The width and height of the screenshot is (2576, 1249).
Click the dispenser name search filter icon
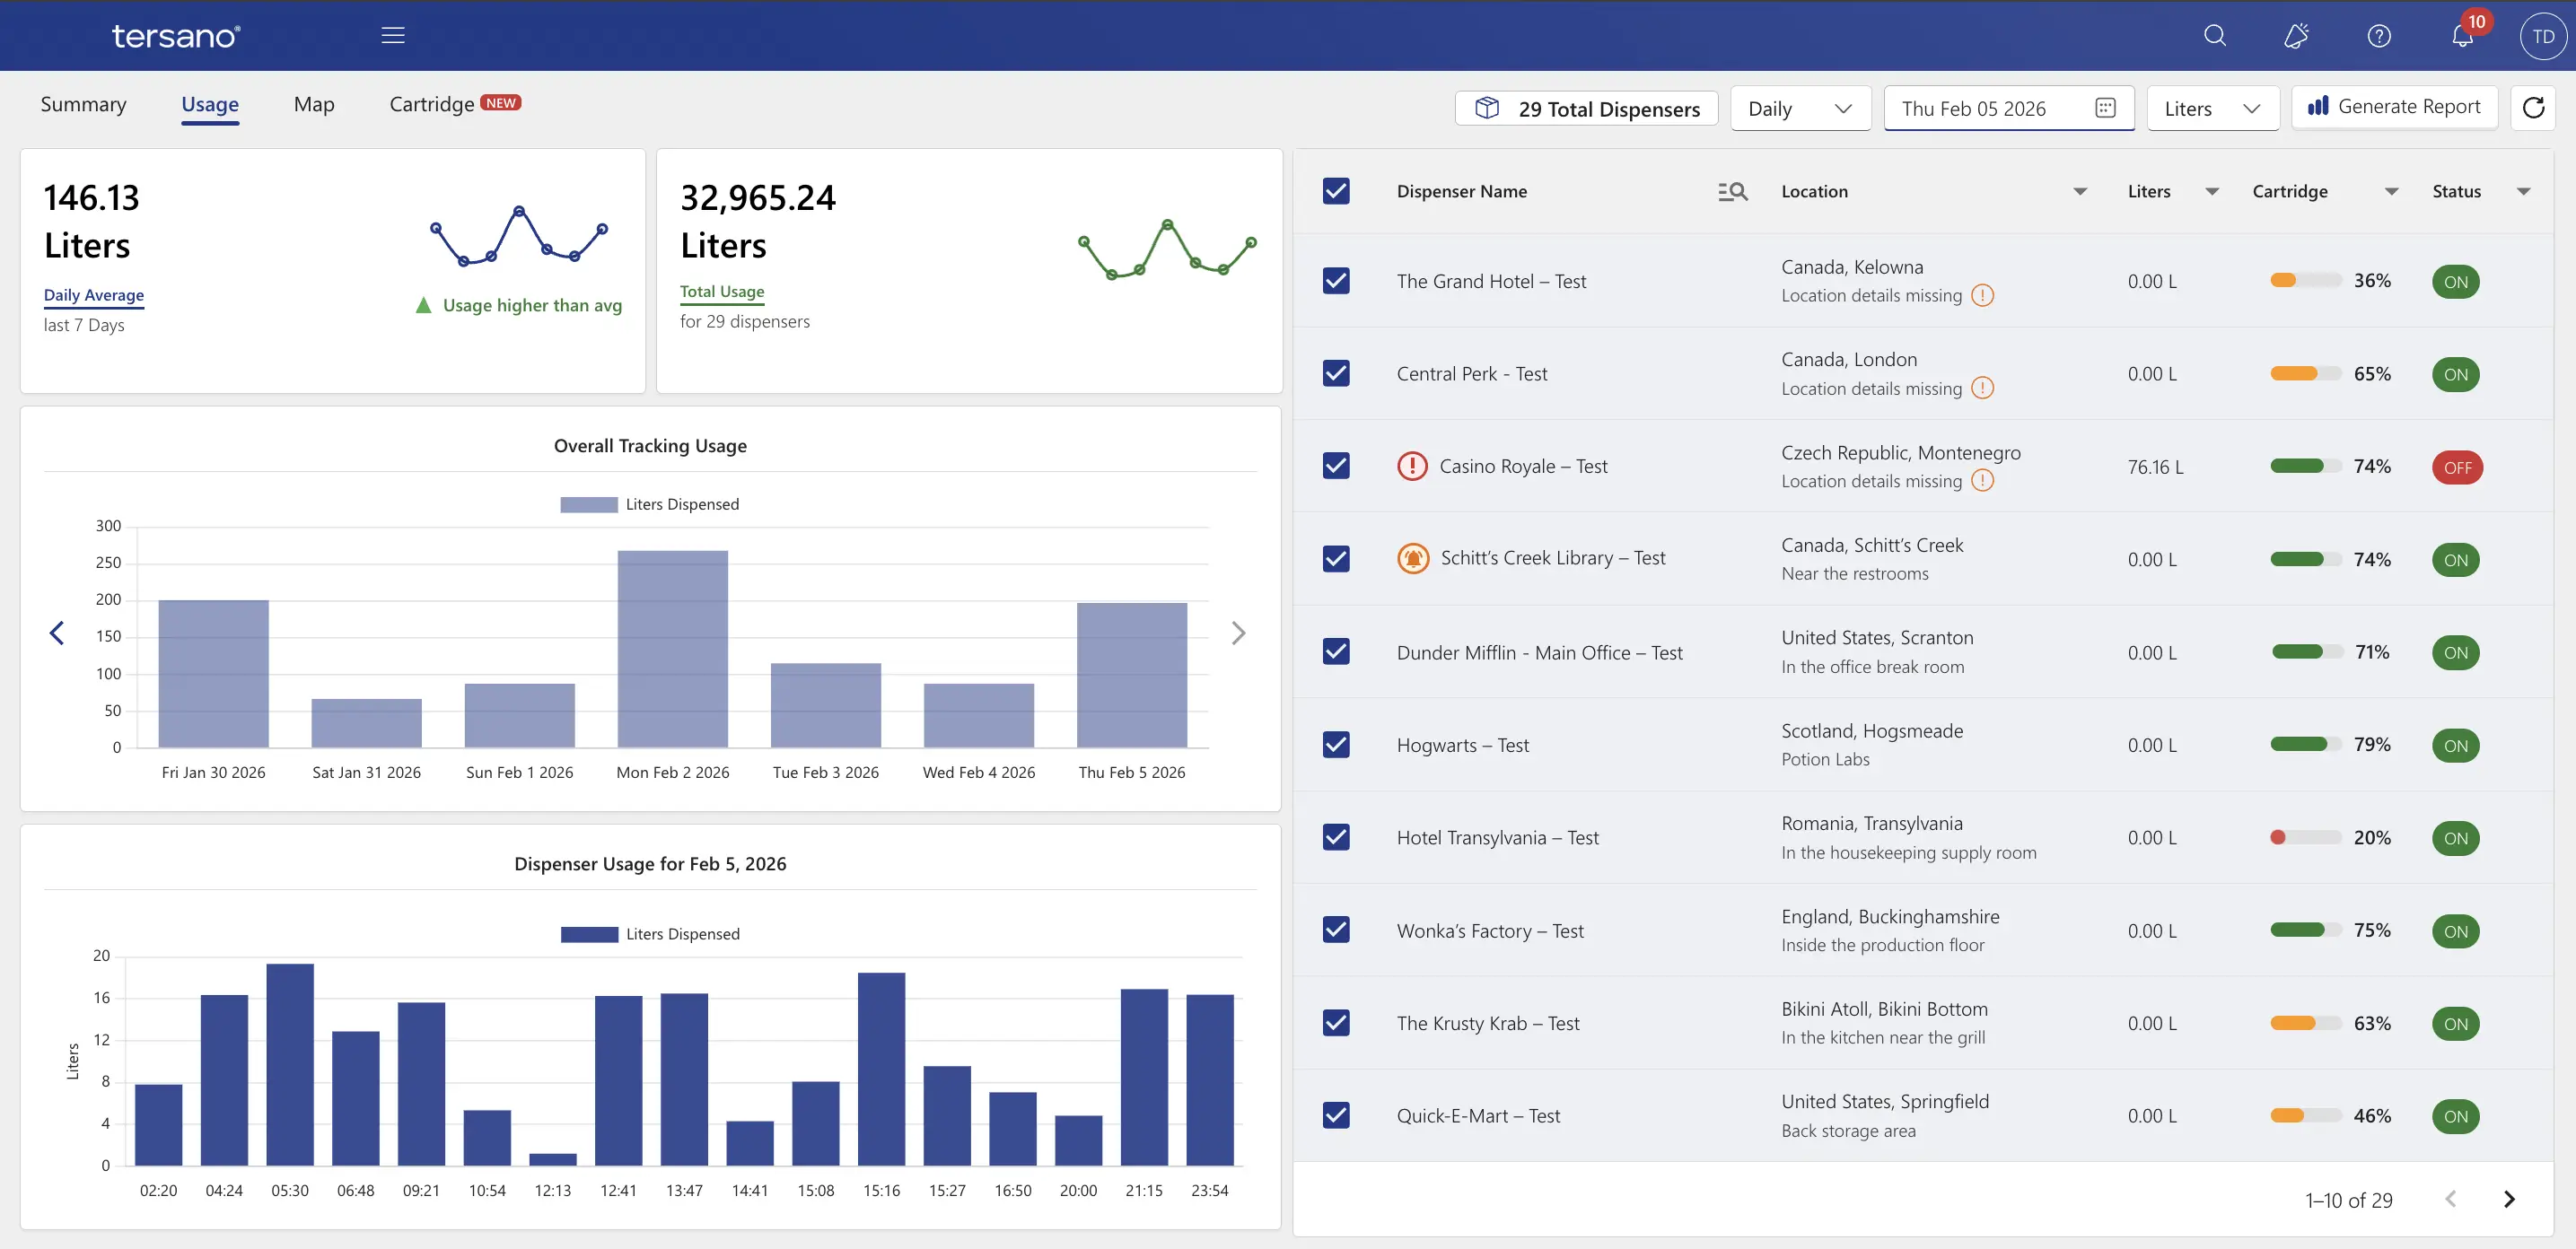[x=1732, y=192]
